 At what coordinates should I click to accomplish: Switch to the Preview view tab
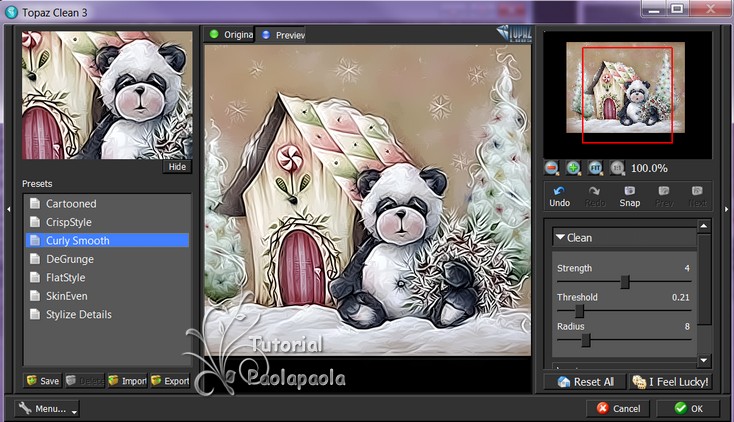point(283,35)
